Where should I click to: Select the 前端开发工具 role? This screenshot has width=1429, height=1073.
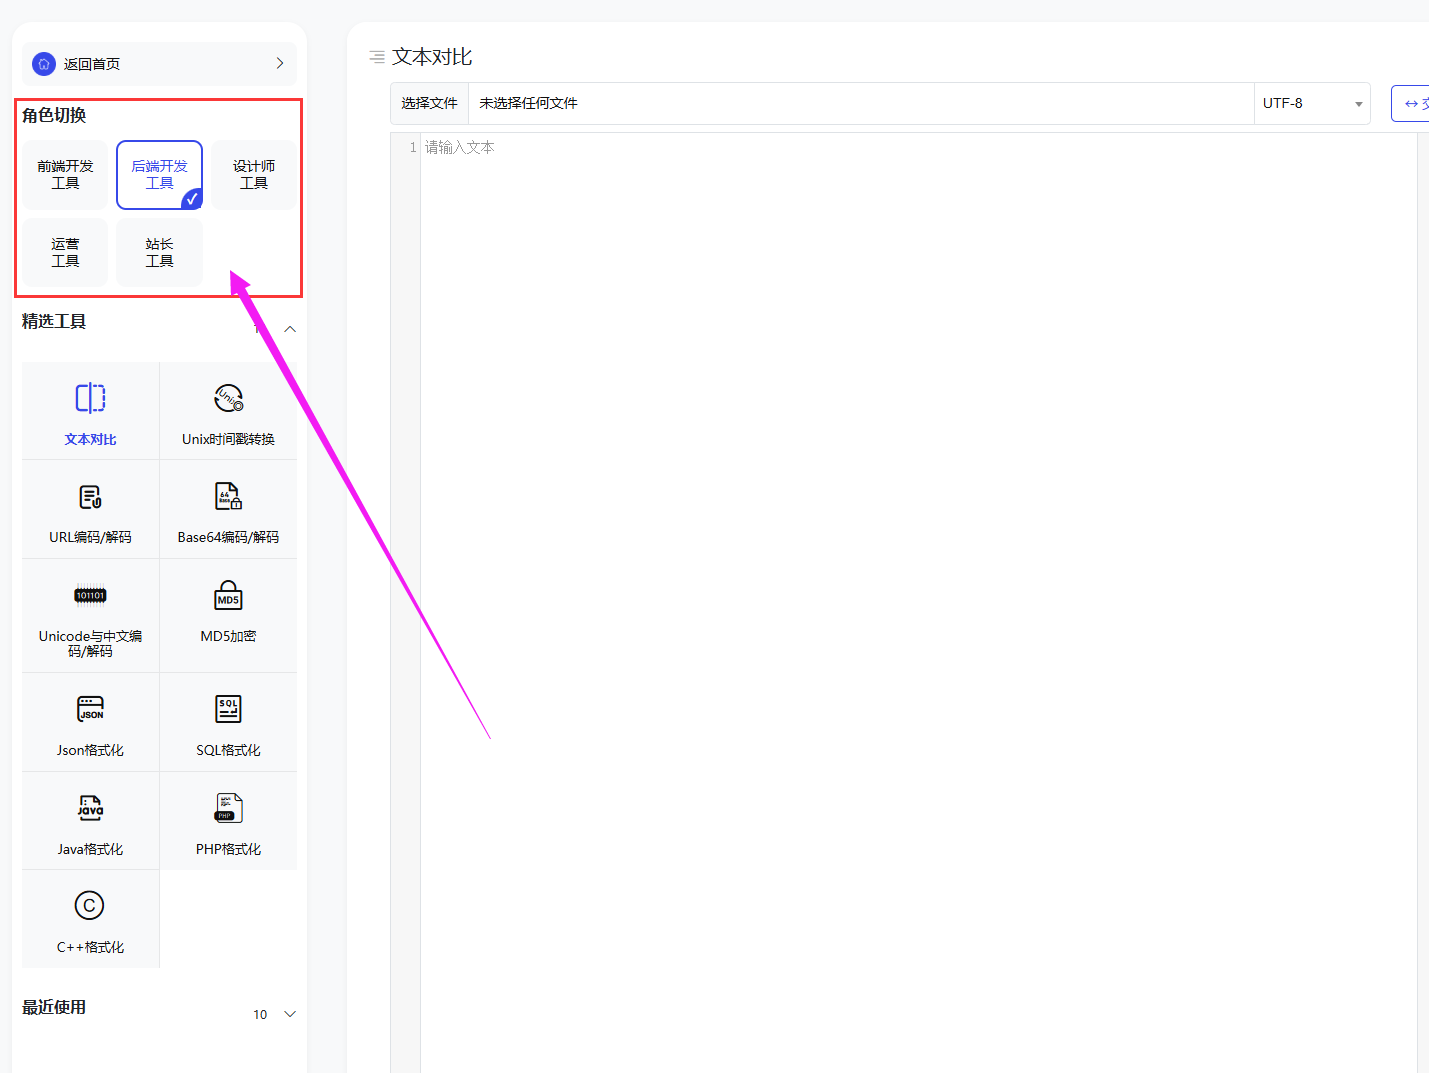[65, 175]
